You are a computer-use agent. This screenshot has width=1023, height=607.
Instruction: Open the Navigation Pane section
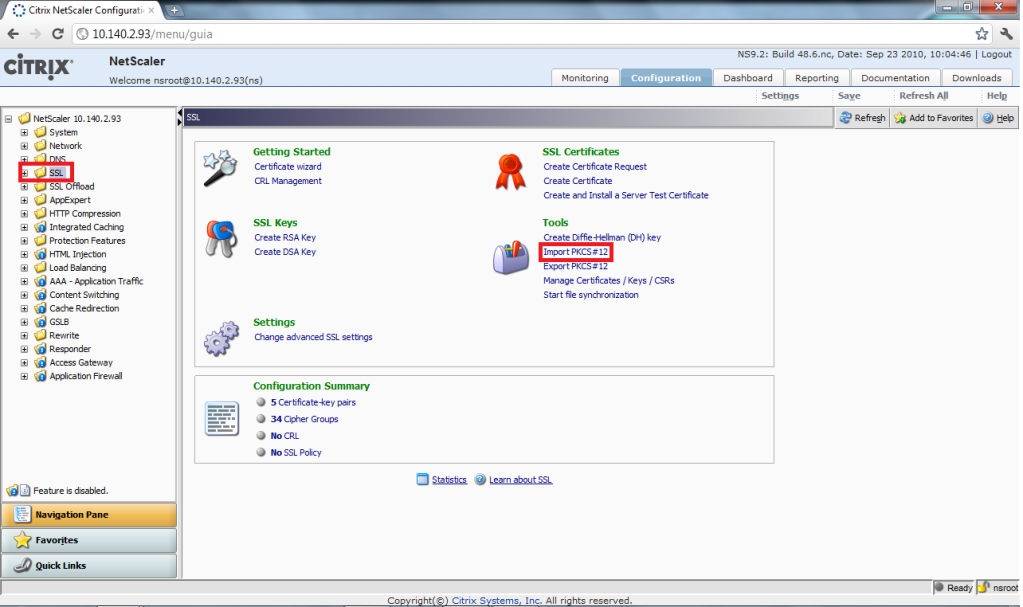coord(89,514)
